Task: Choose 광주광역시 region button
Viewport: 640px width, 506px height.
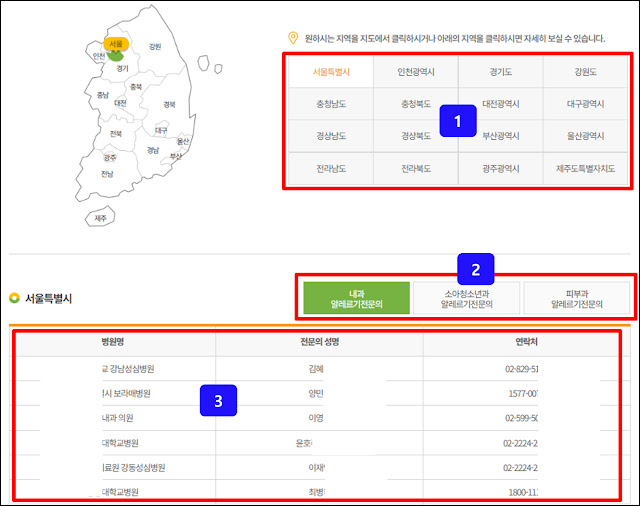Action: [x=501, y=169]
